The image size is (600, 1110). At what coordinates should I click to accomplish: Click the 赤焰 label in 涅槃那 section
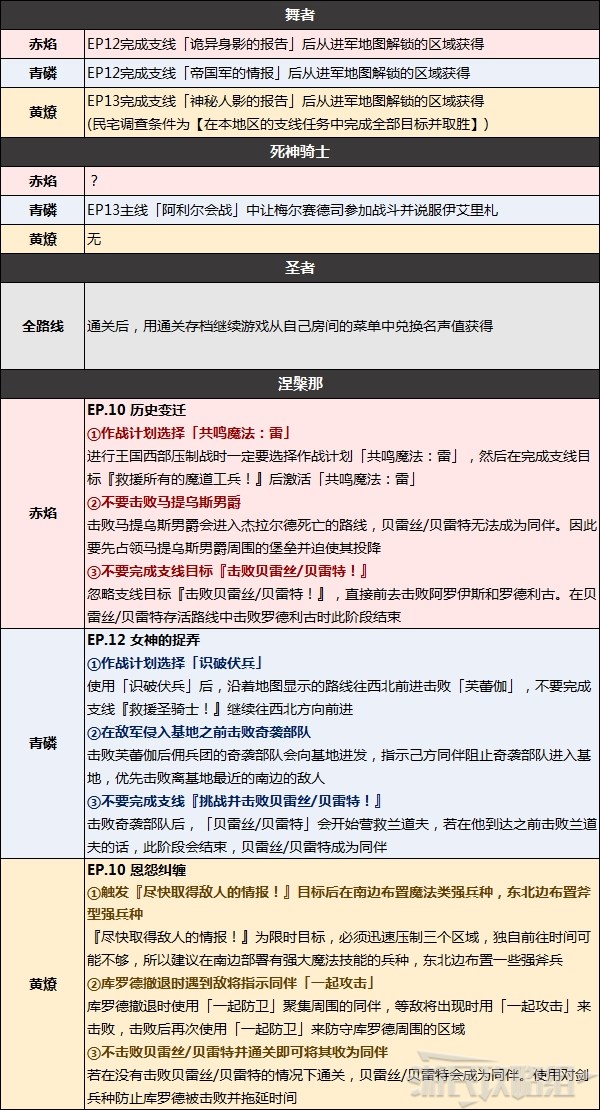tap(42, 513)
